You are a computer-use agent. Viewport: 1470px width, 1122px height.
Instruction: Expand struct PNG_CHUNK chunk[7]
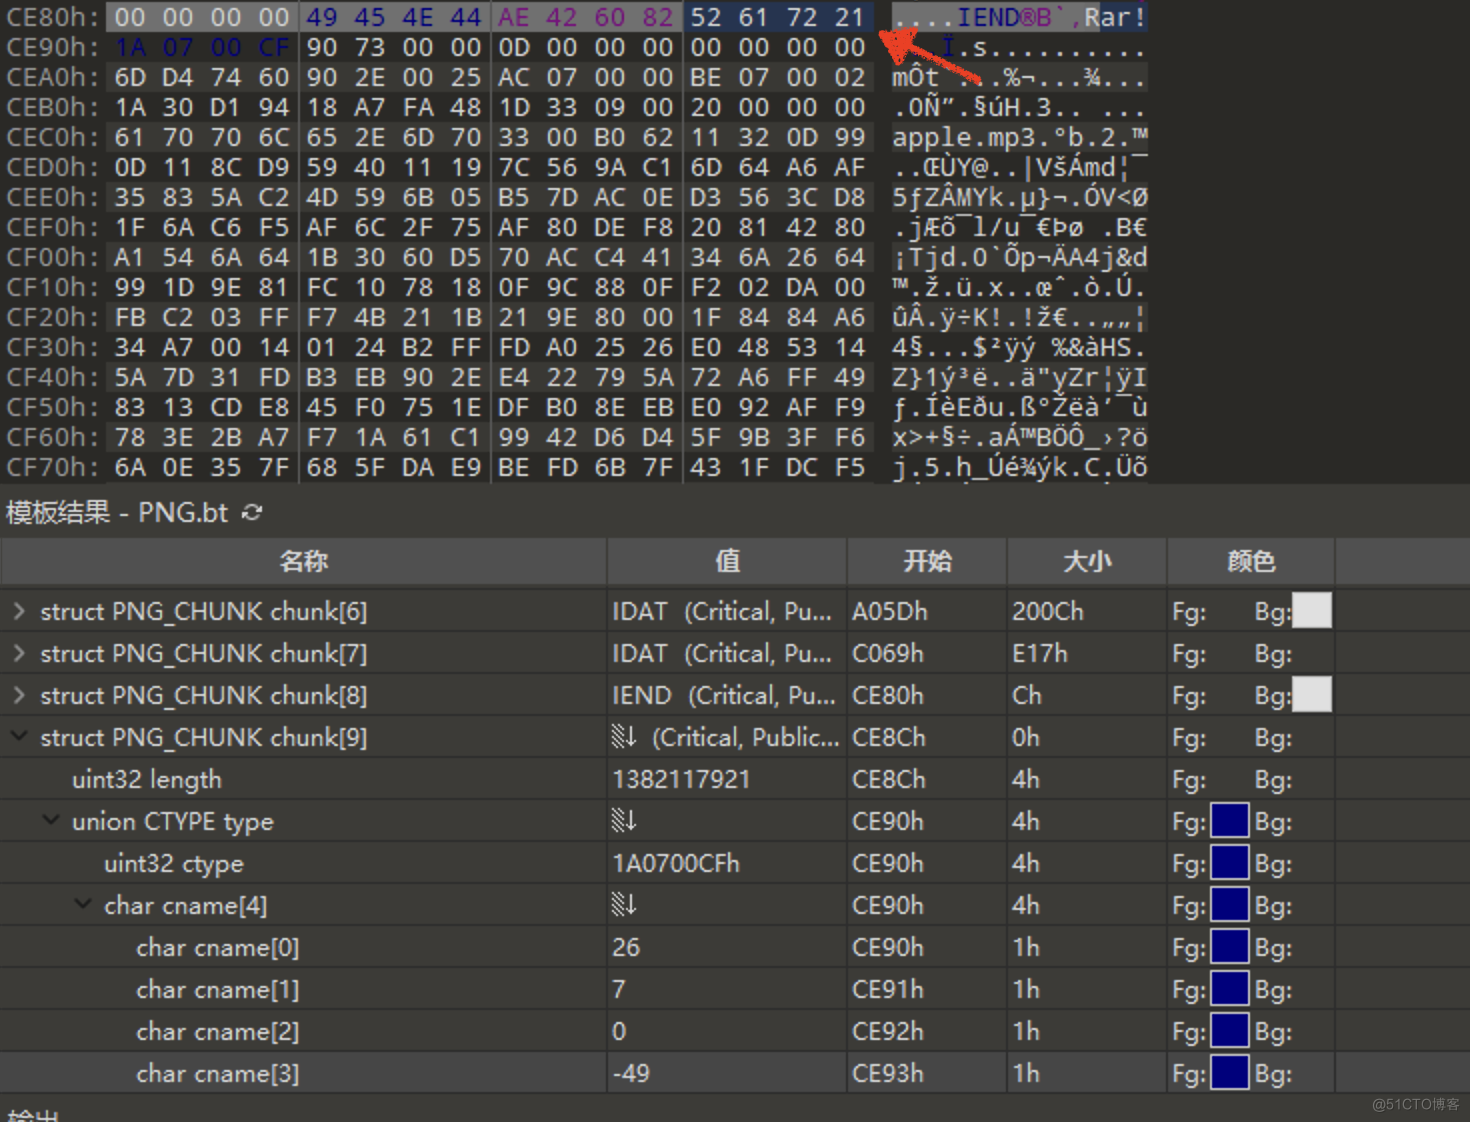click(19, 653)
